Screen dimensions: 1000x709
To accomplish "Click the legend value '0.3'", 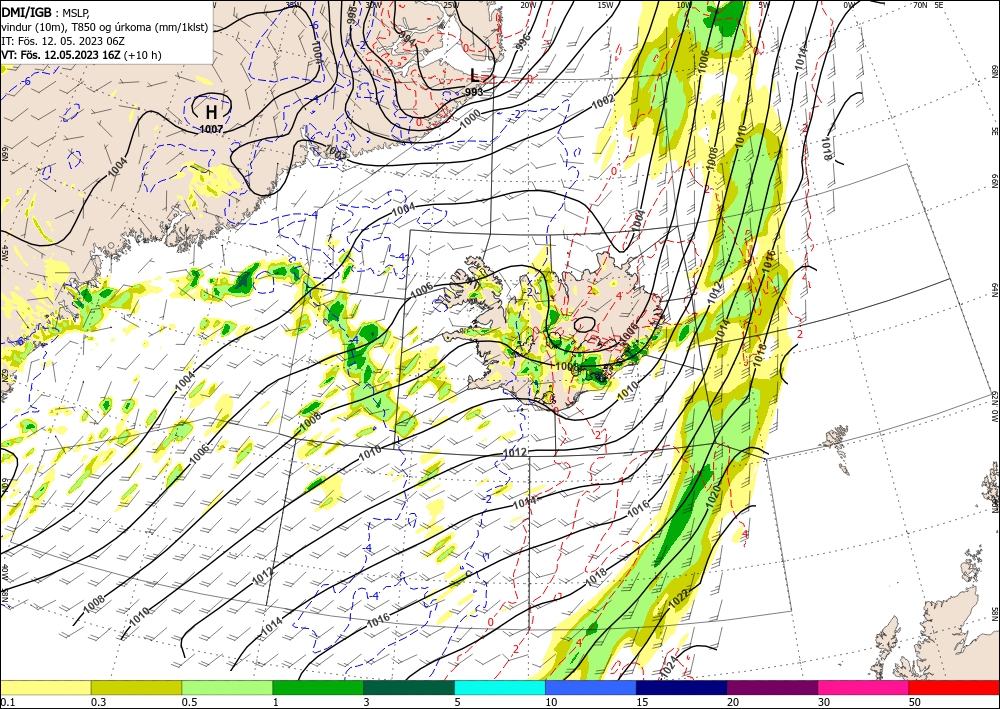I will (98, 702).
